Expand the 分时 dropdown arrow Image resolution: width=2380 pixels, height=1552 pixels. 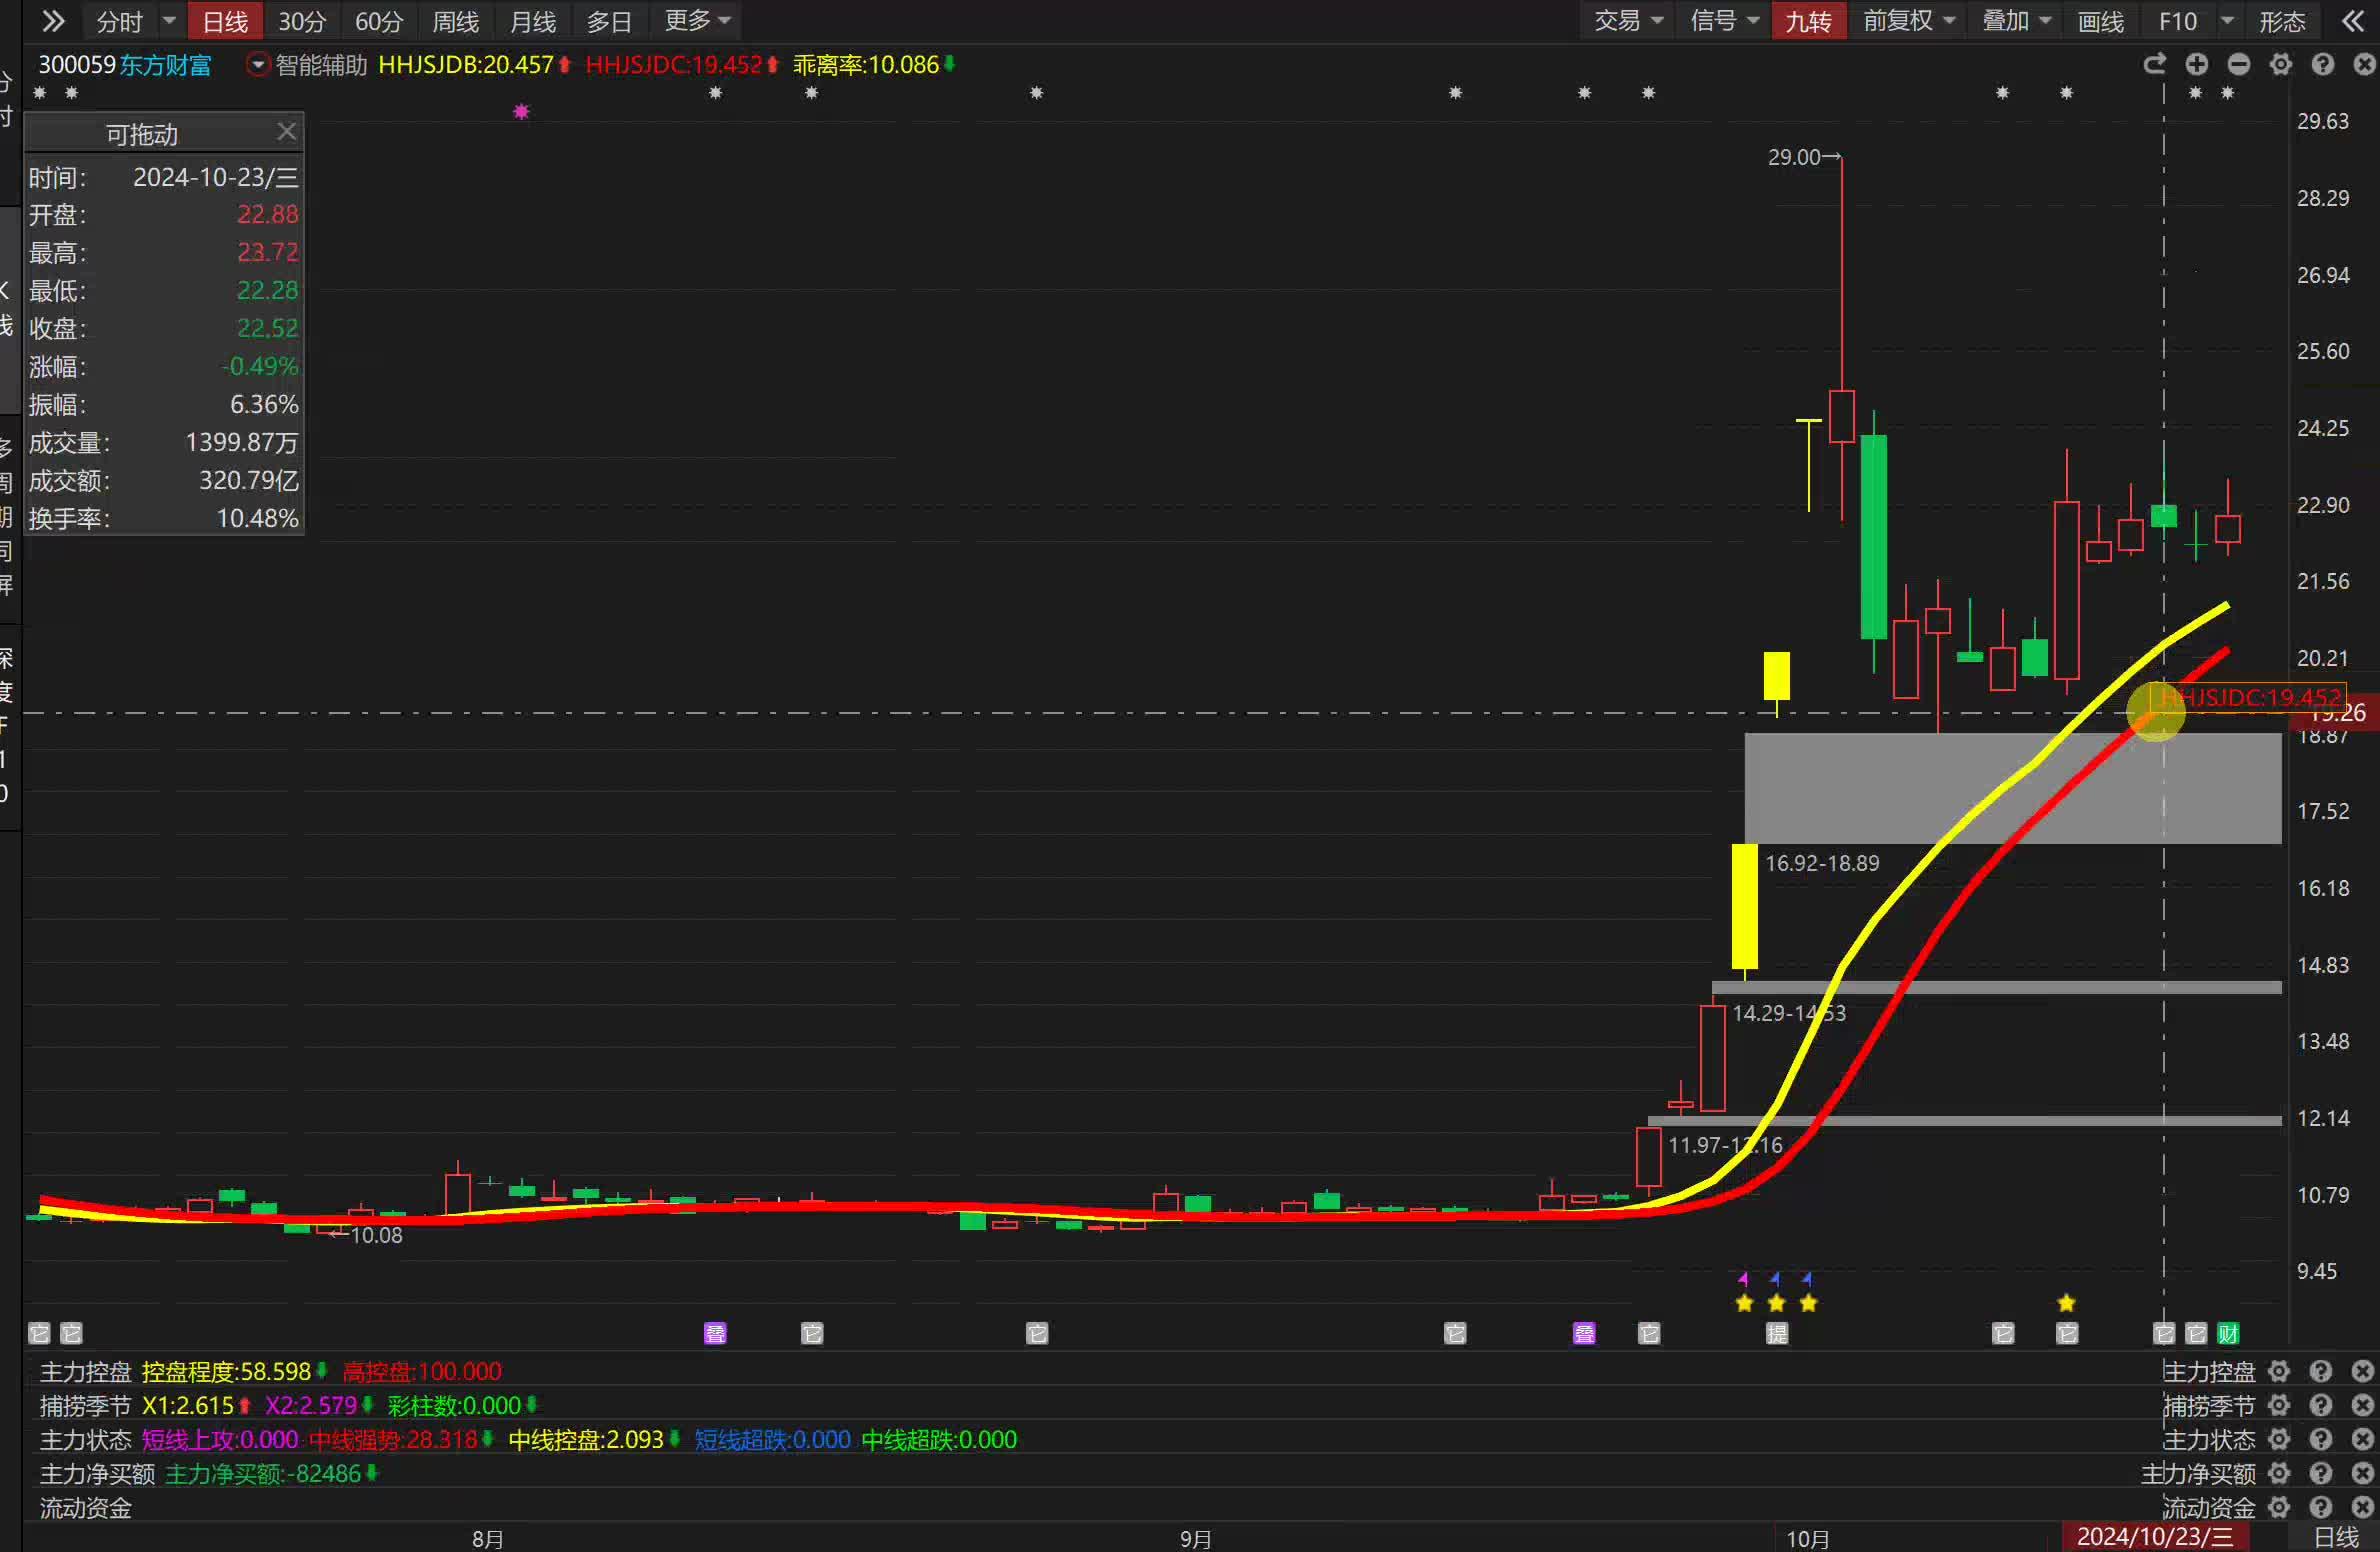[169, 21]
